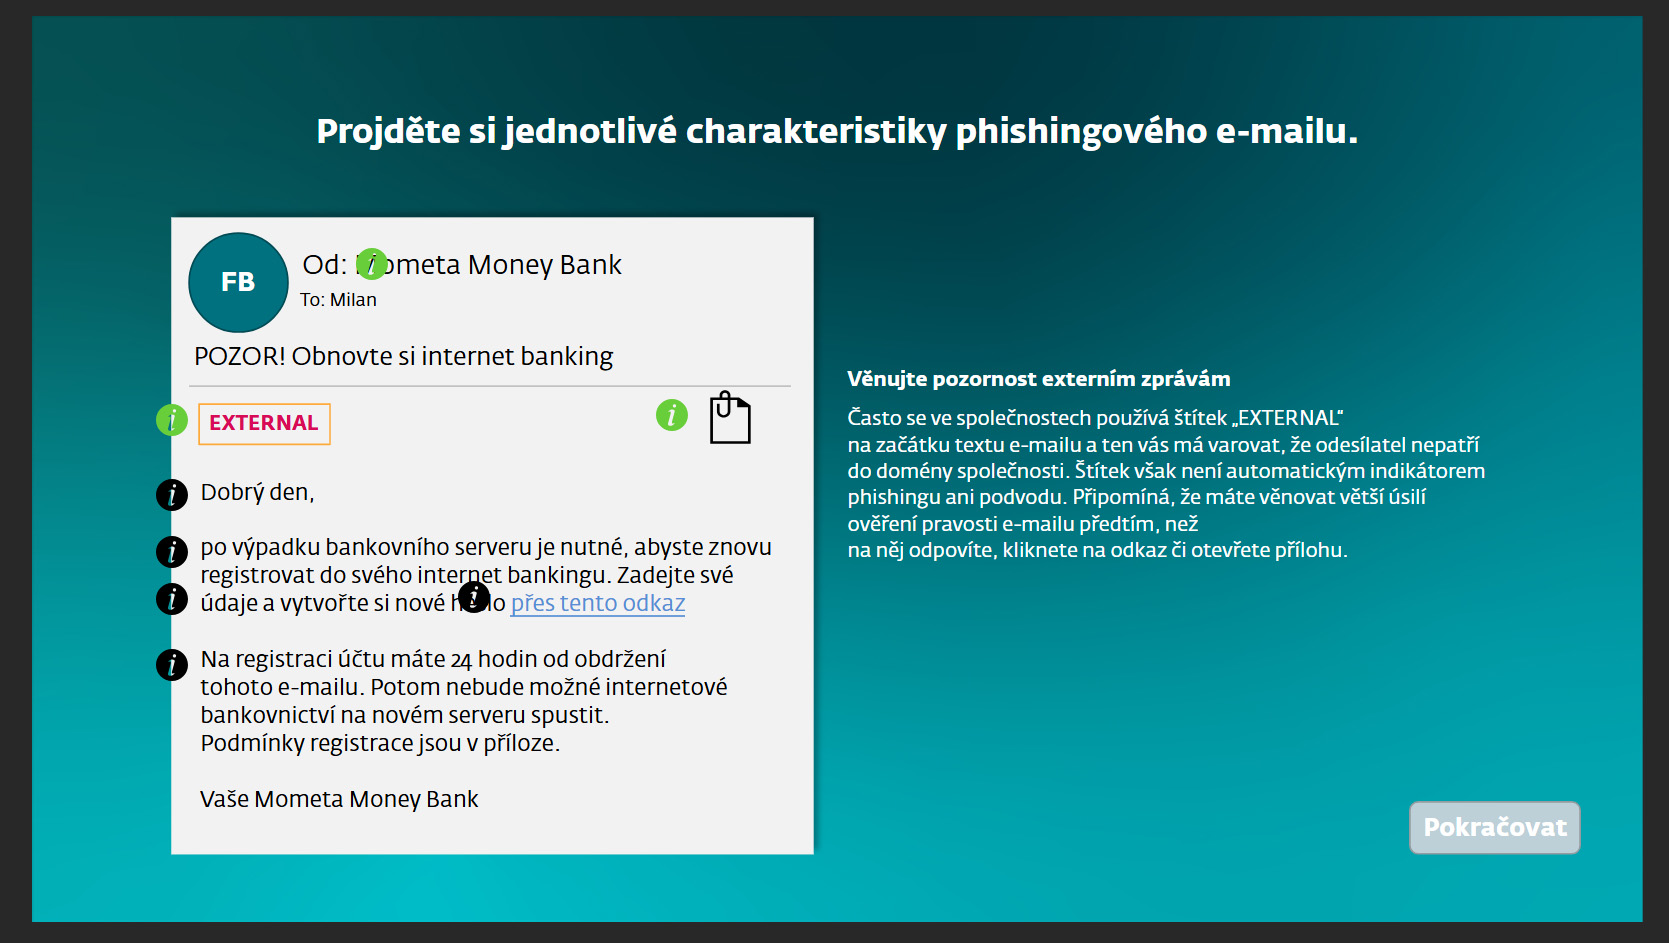Image resolution: width=1669 pixels, height=943 pixels.
Task: Click the page title about phishing e-mail characteristics
Action: [x=837, y=132]
